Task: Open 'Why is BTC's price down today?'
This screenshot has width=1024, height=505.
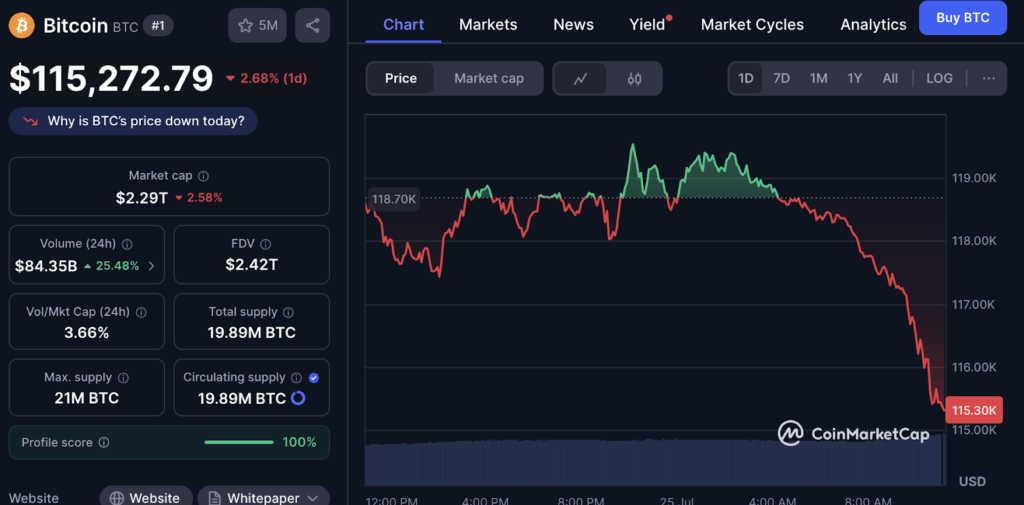Action: 133,121
